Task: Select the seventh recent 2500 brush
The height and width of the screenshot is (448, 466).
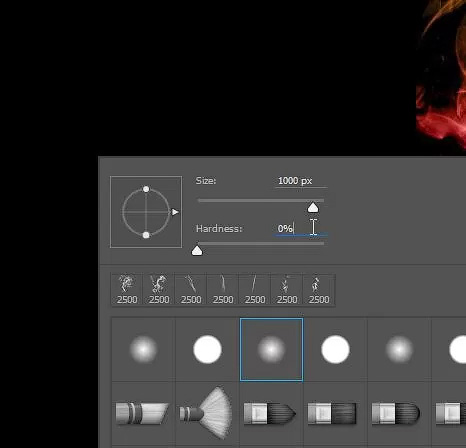Action: [x=319, y=289]
